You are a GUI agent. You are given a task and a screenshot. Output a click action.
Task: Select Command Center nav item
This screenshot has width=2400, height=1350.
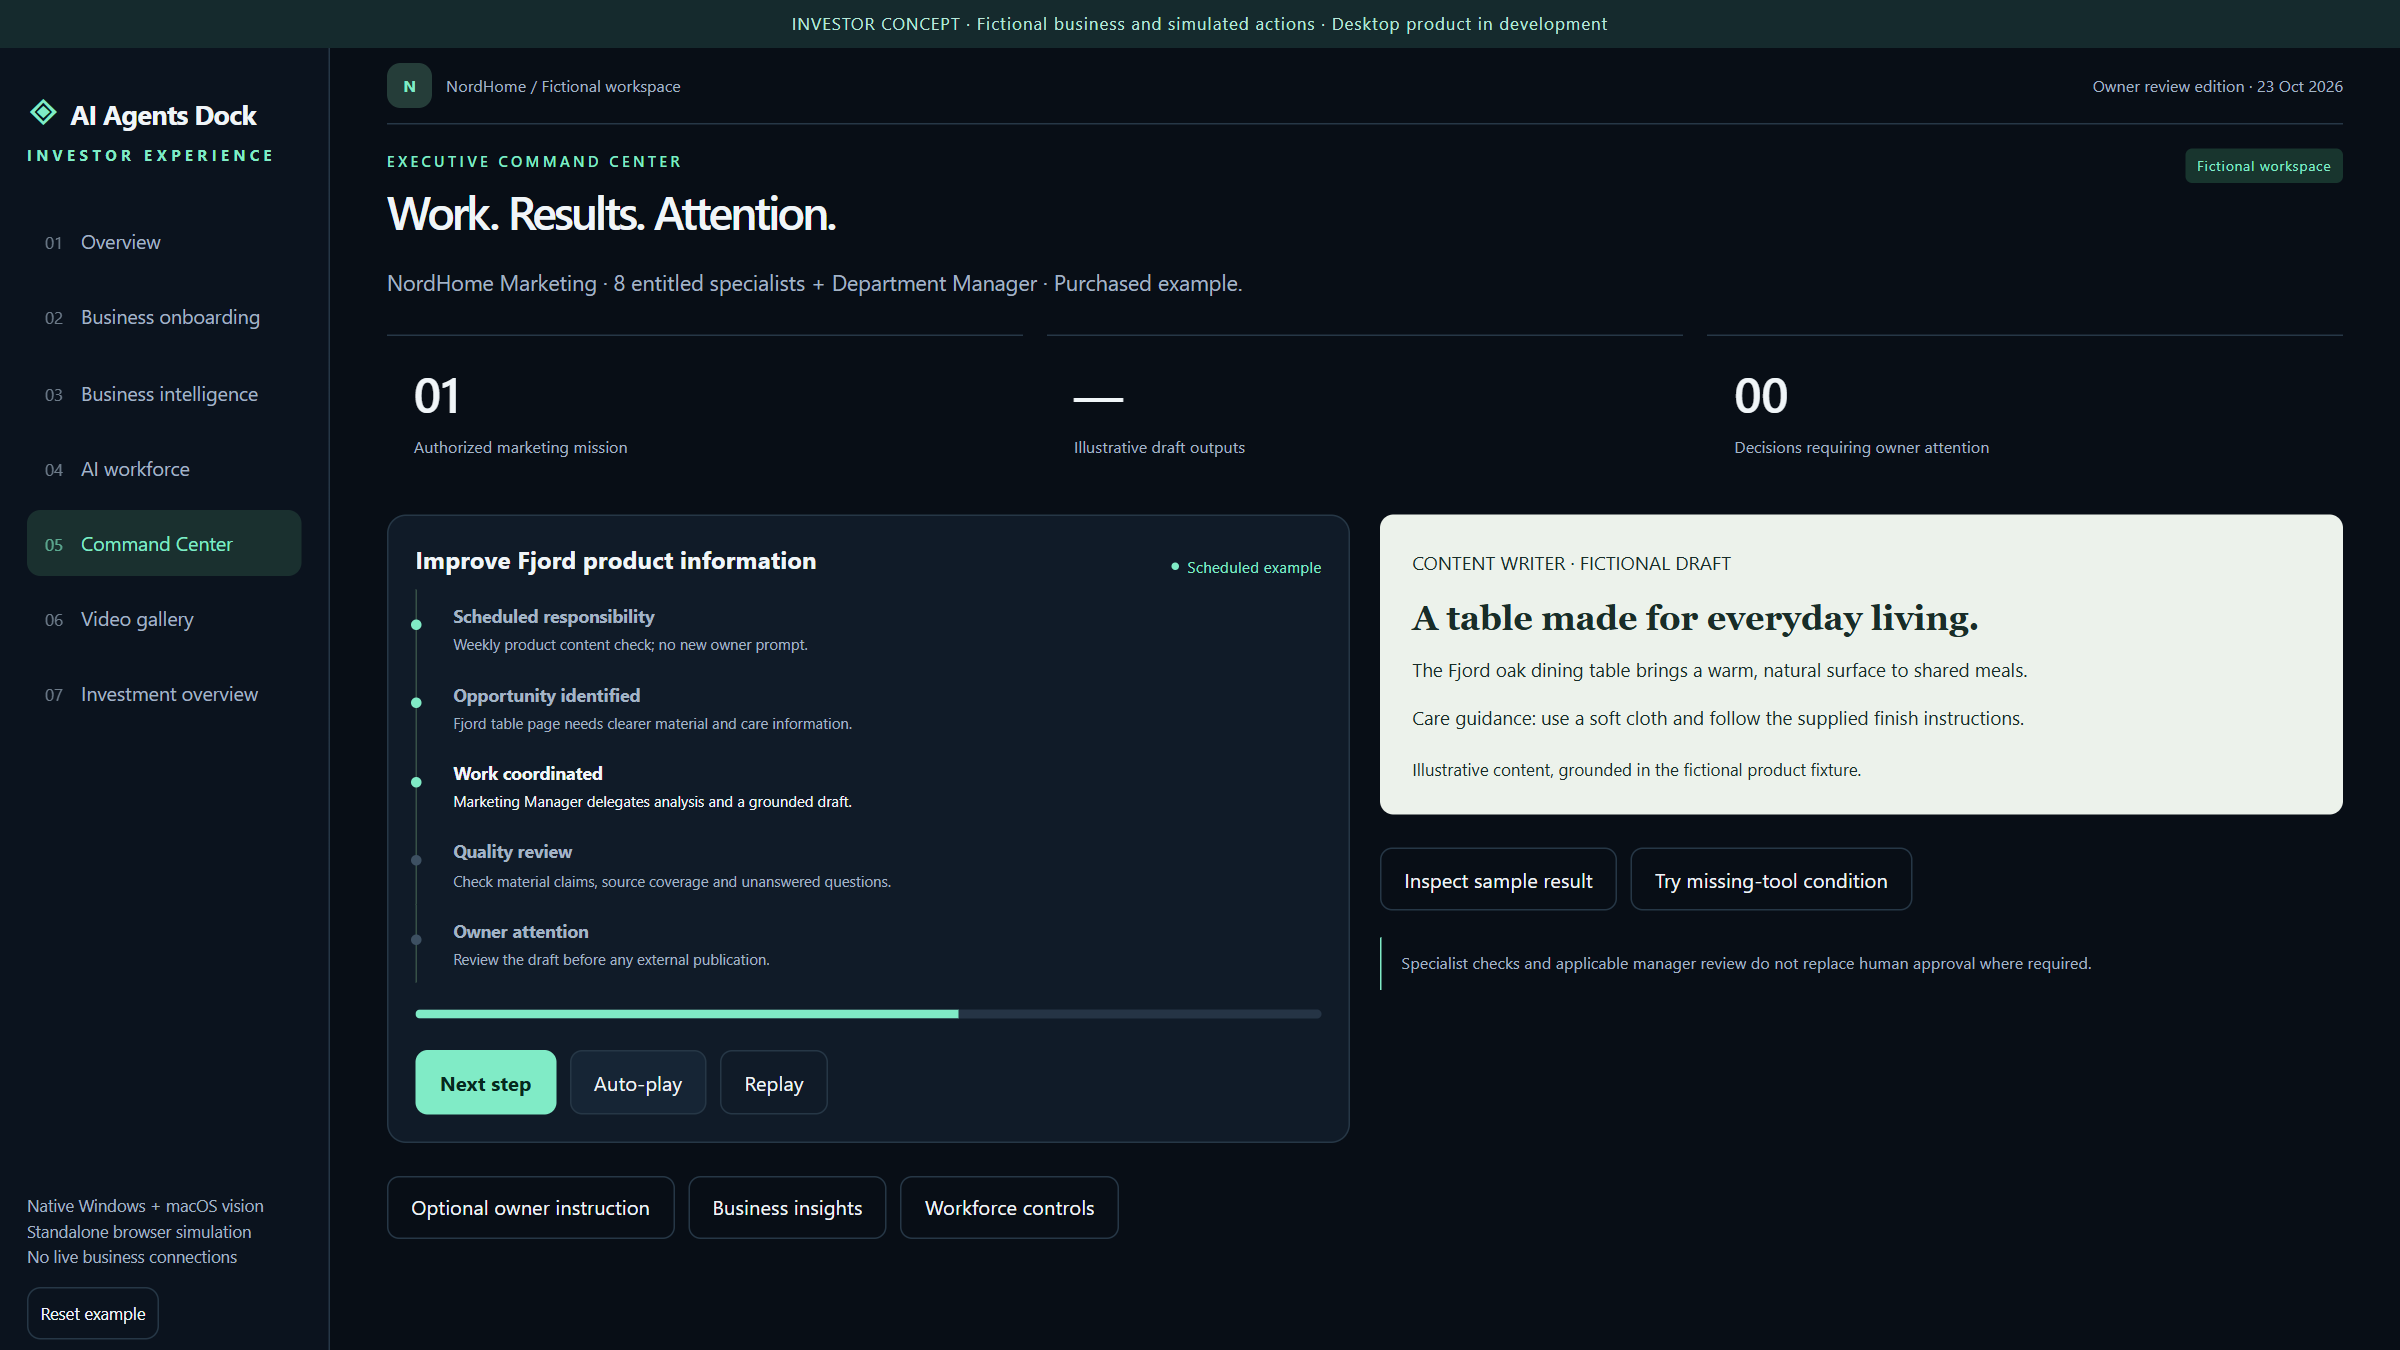(x=164, y=543)
